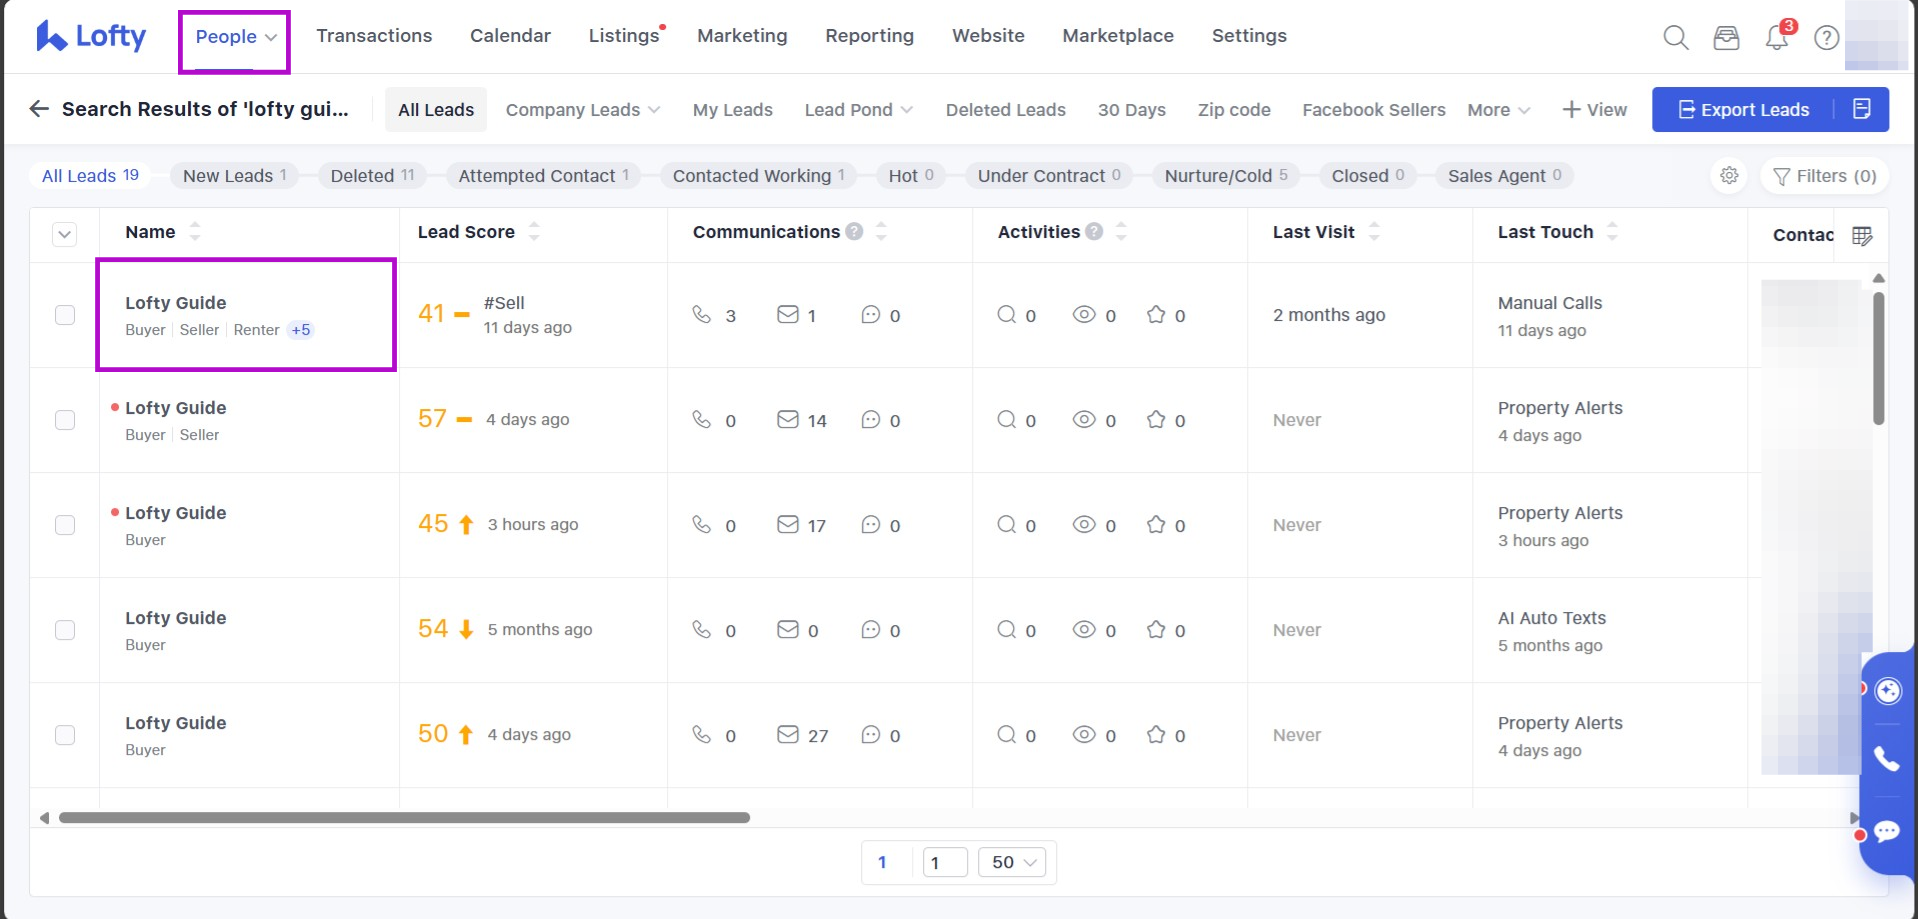Open the column layout editor icon
This screenshot has width=1918, height=919.
[1861, 236]
